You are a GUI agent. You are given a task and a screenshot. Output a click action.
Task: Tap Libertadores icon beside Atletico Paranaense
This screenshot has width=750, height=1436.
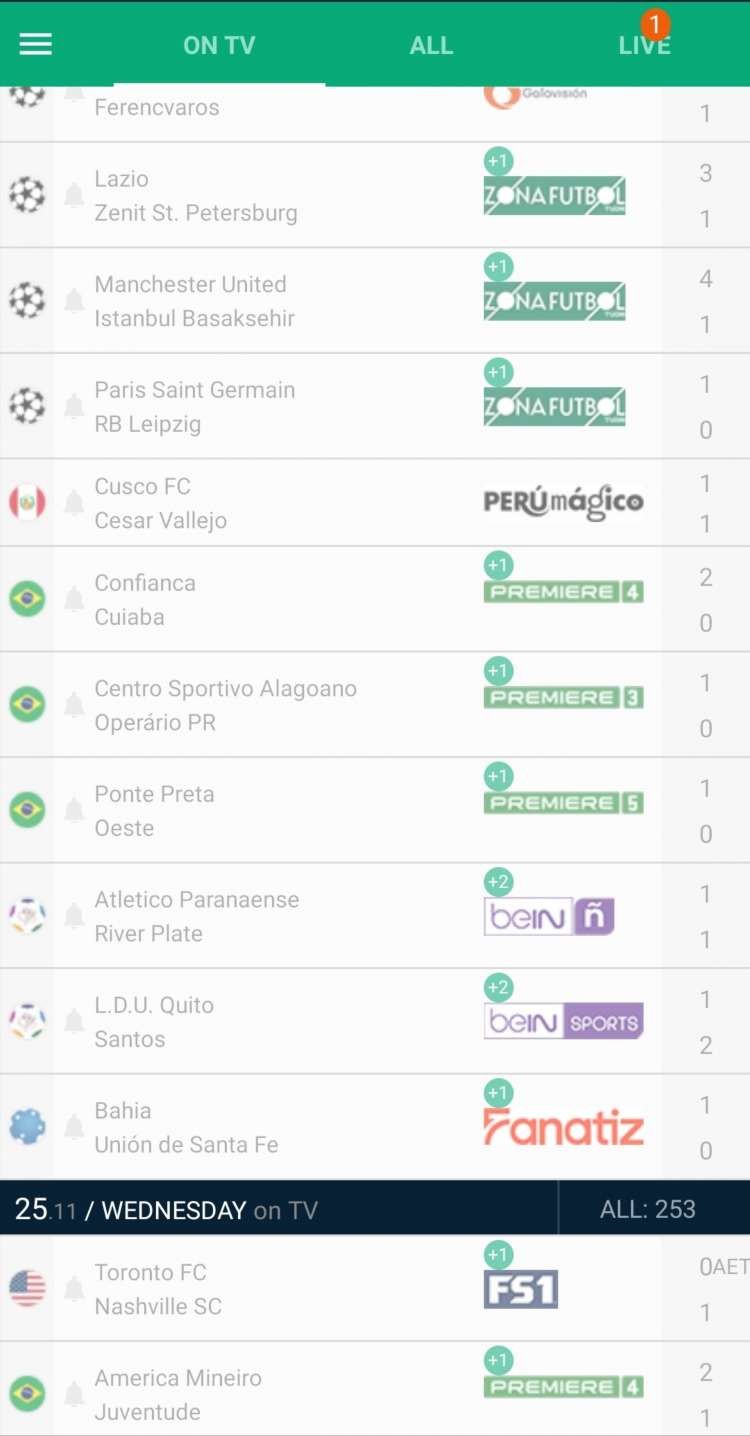click(x=27, y=915)
